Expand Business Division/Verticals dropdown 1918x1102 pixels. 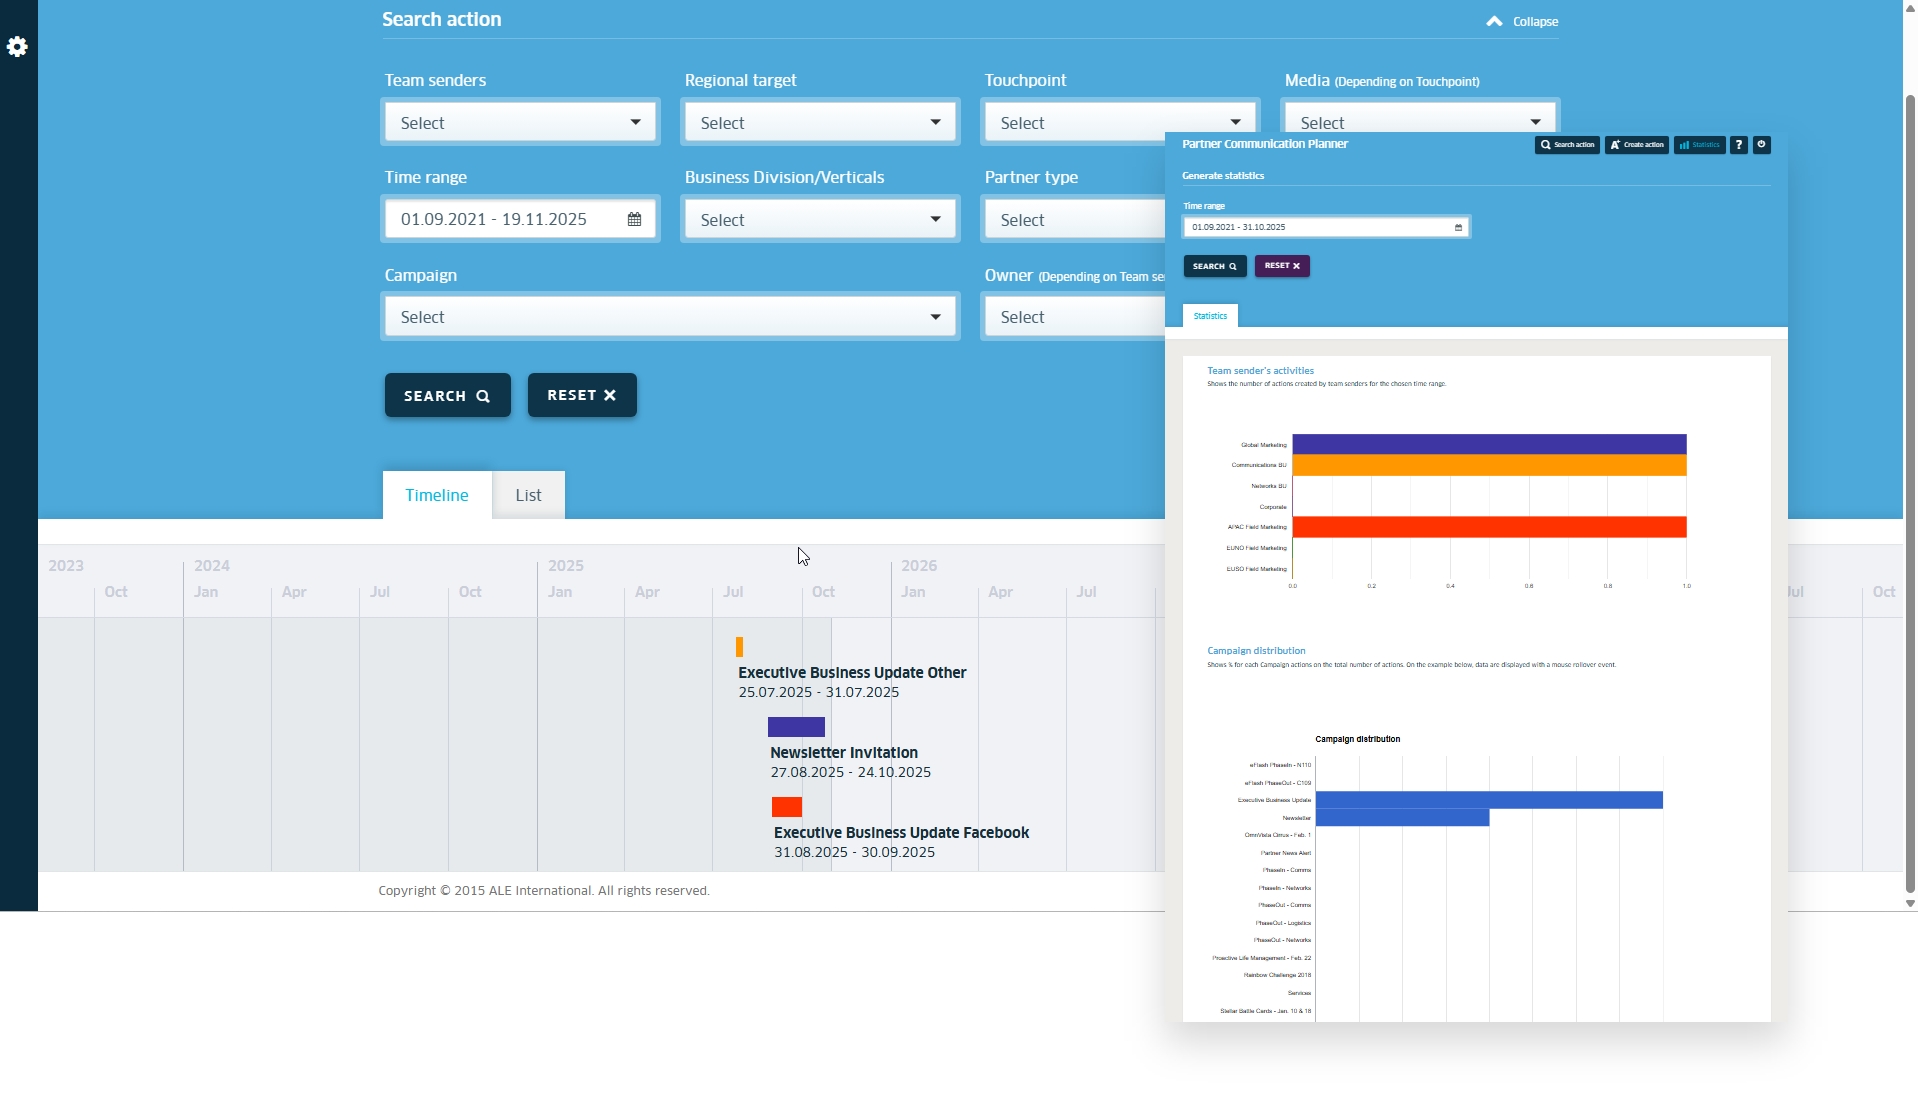(x=820, y=220)
